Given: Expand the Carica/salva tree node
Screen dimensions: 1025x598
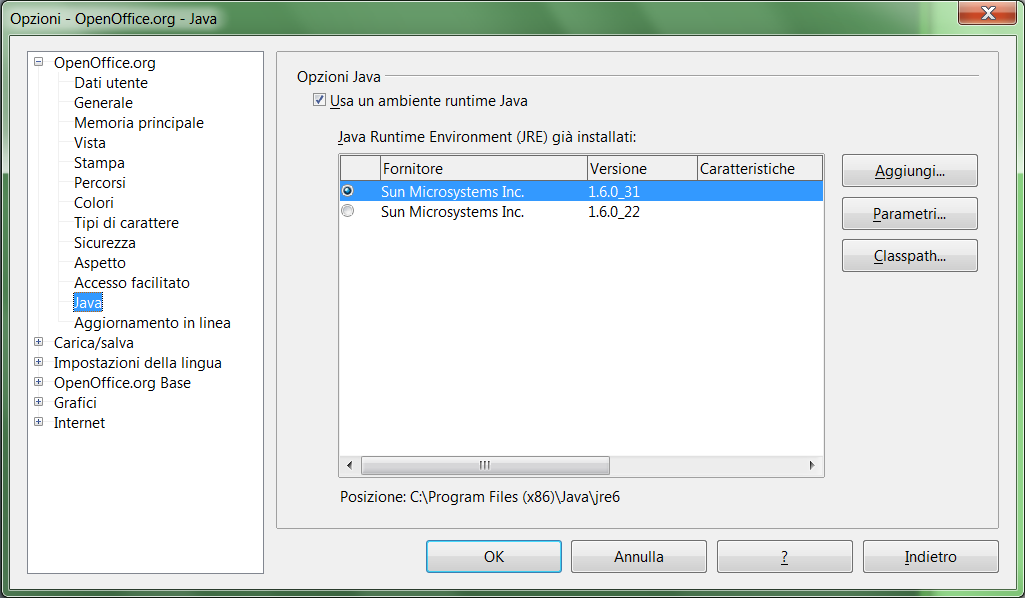Looking at the screenshot, I should tap(39, 342).
